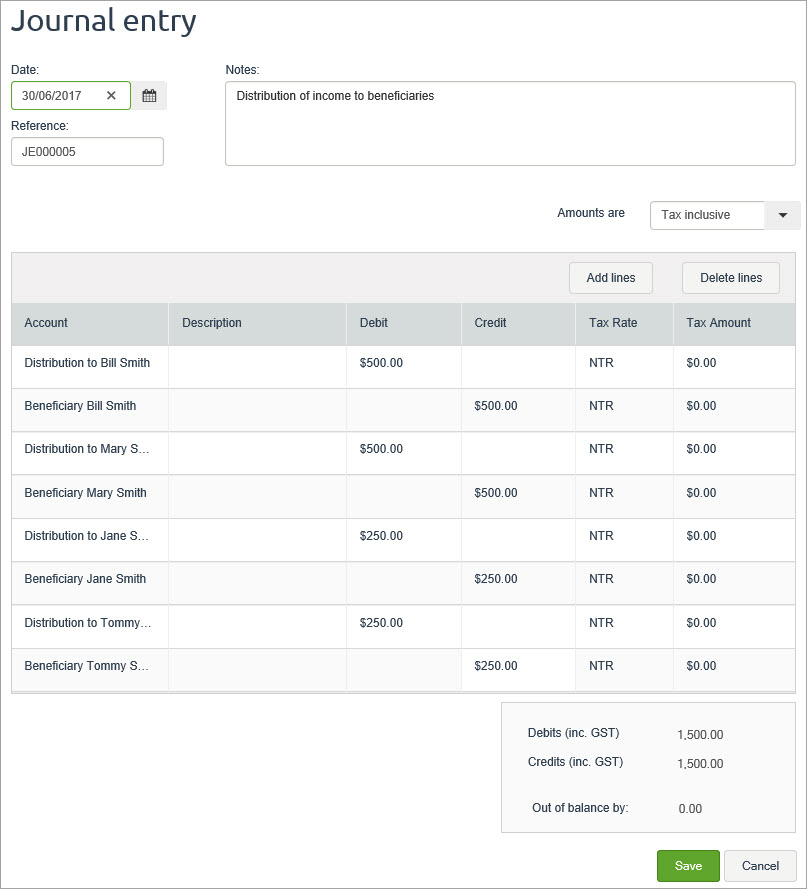Select the Distribution to Bill Smith account cell
Screen dimensions: 807x889
click(x=88, y=363)
